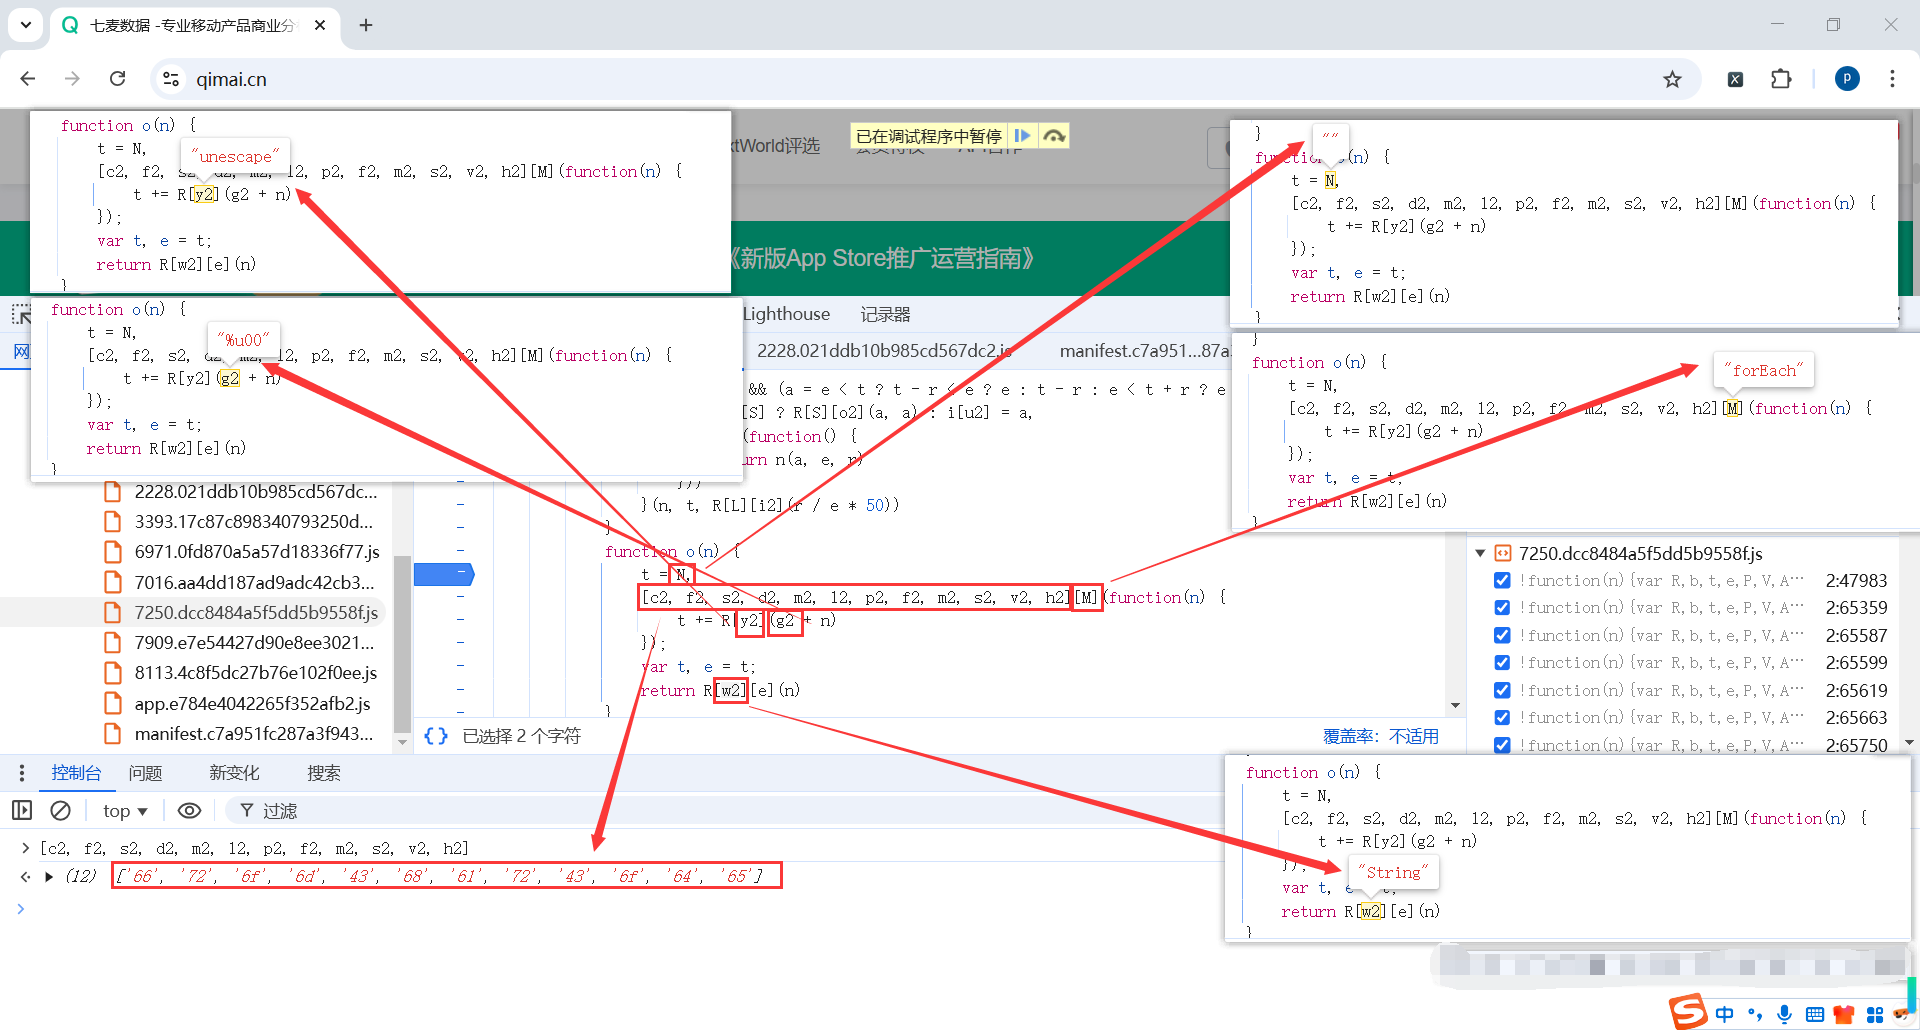Toggle the breakpoint at 2:65750

pyautogui.click(x=1502, y=745)
